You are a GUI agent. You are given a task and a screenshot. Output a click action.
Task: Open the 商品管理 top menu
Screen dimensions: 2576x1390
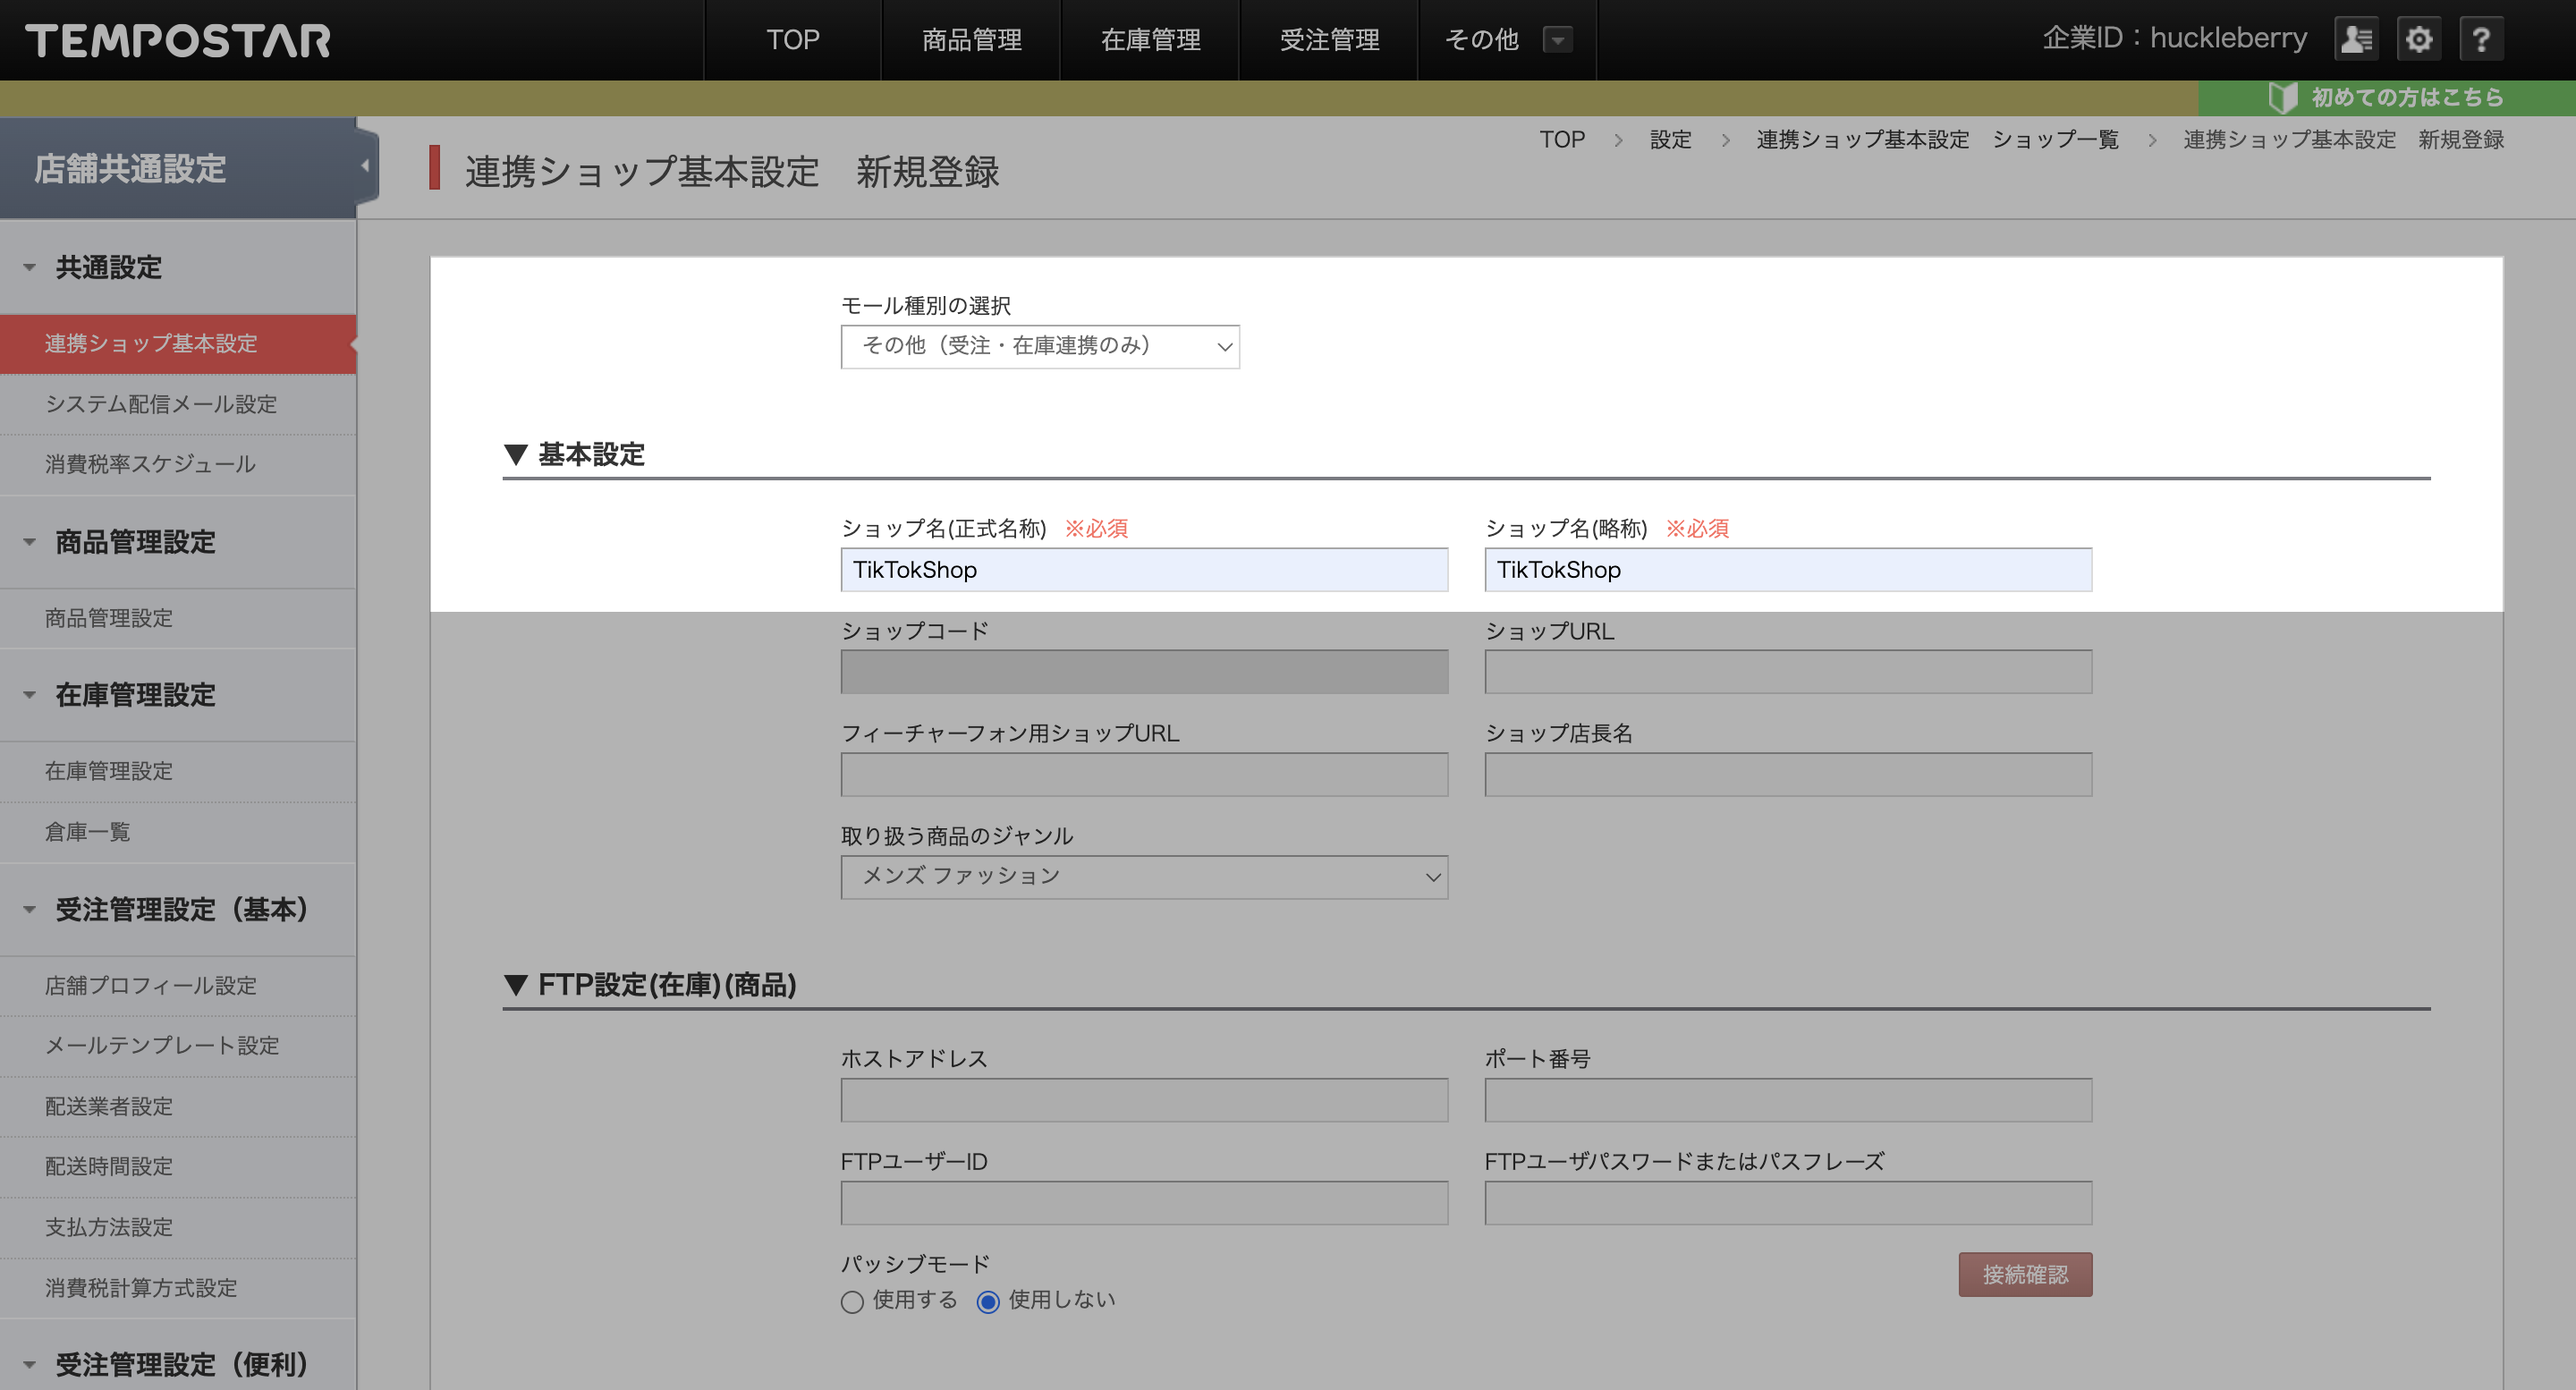971,40
